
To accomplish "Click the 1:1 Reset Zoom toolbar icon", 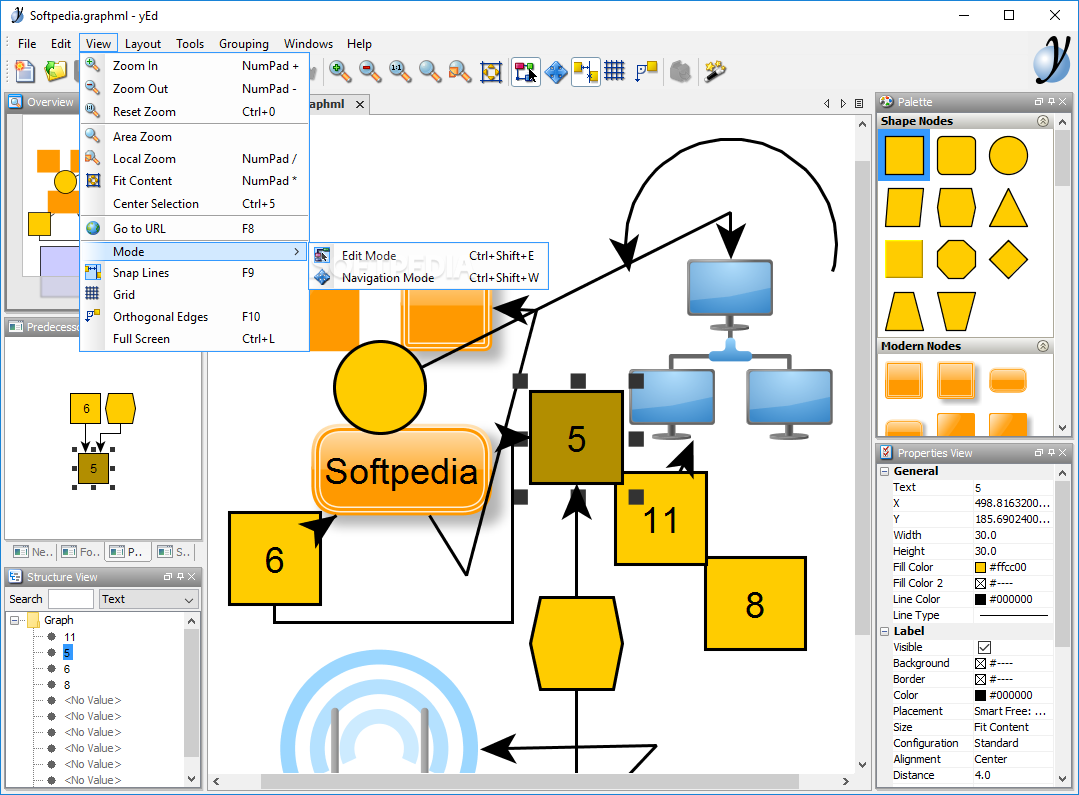I will [400, 71].
